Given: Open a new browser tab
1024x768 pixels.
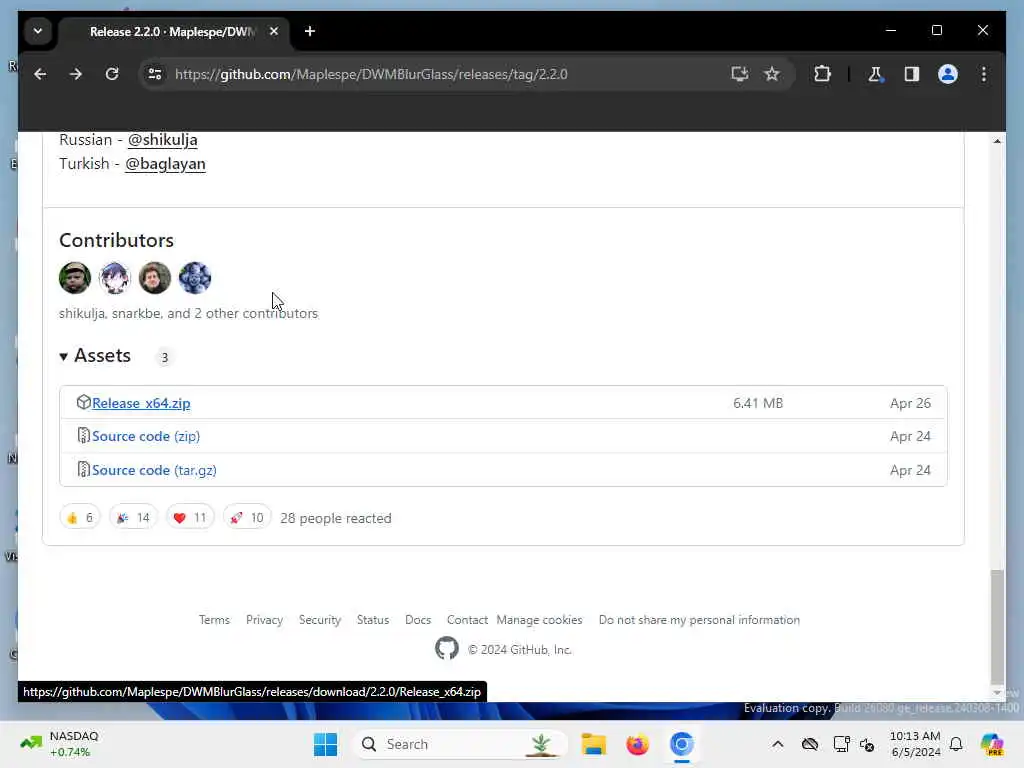Looking at the screenshot, I should pyautogui.click(x=310, y=31).
